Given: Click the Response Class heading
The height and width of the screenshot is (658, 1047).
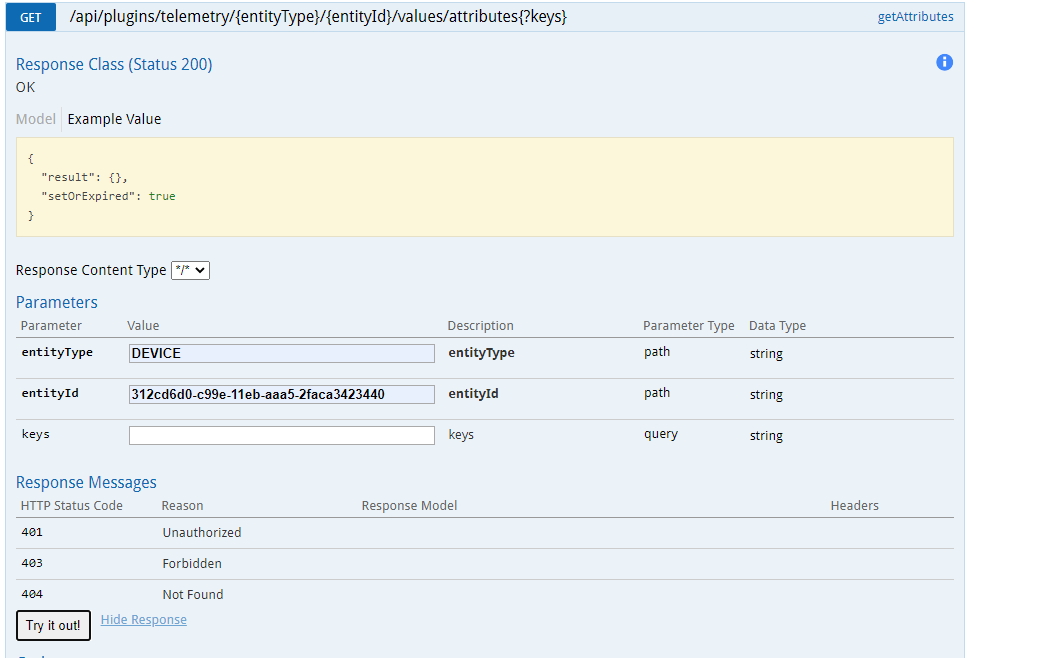Looking at the screenshot, I should tap(113, 64).
